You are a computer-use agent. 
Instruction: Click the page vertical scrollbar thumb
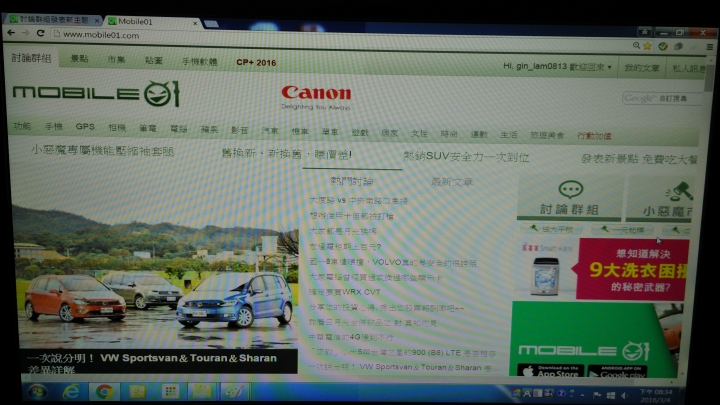(710, 78)
